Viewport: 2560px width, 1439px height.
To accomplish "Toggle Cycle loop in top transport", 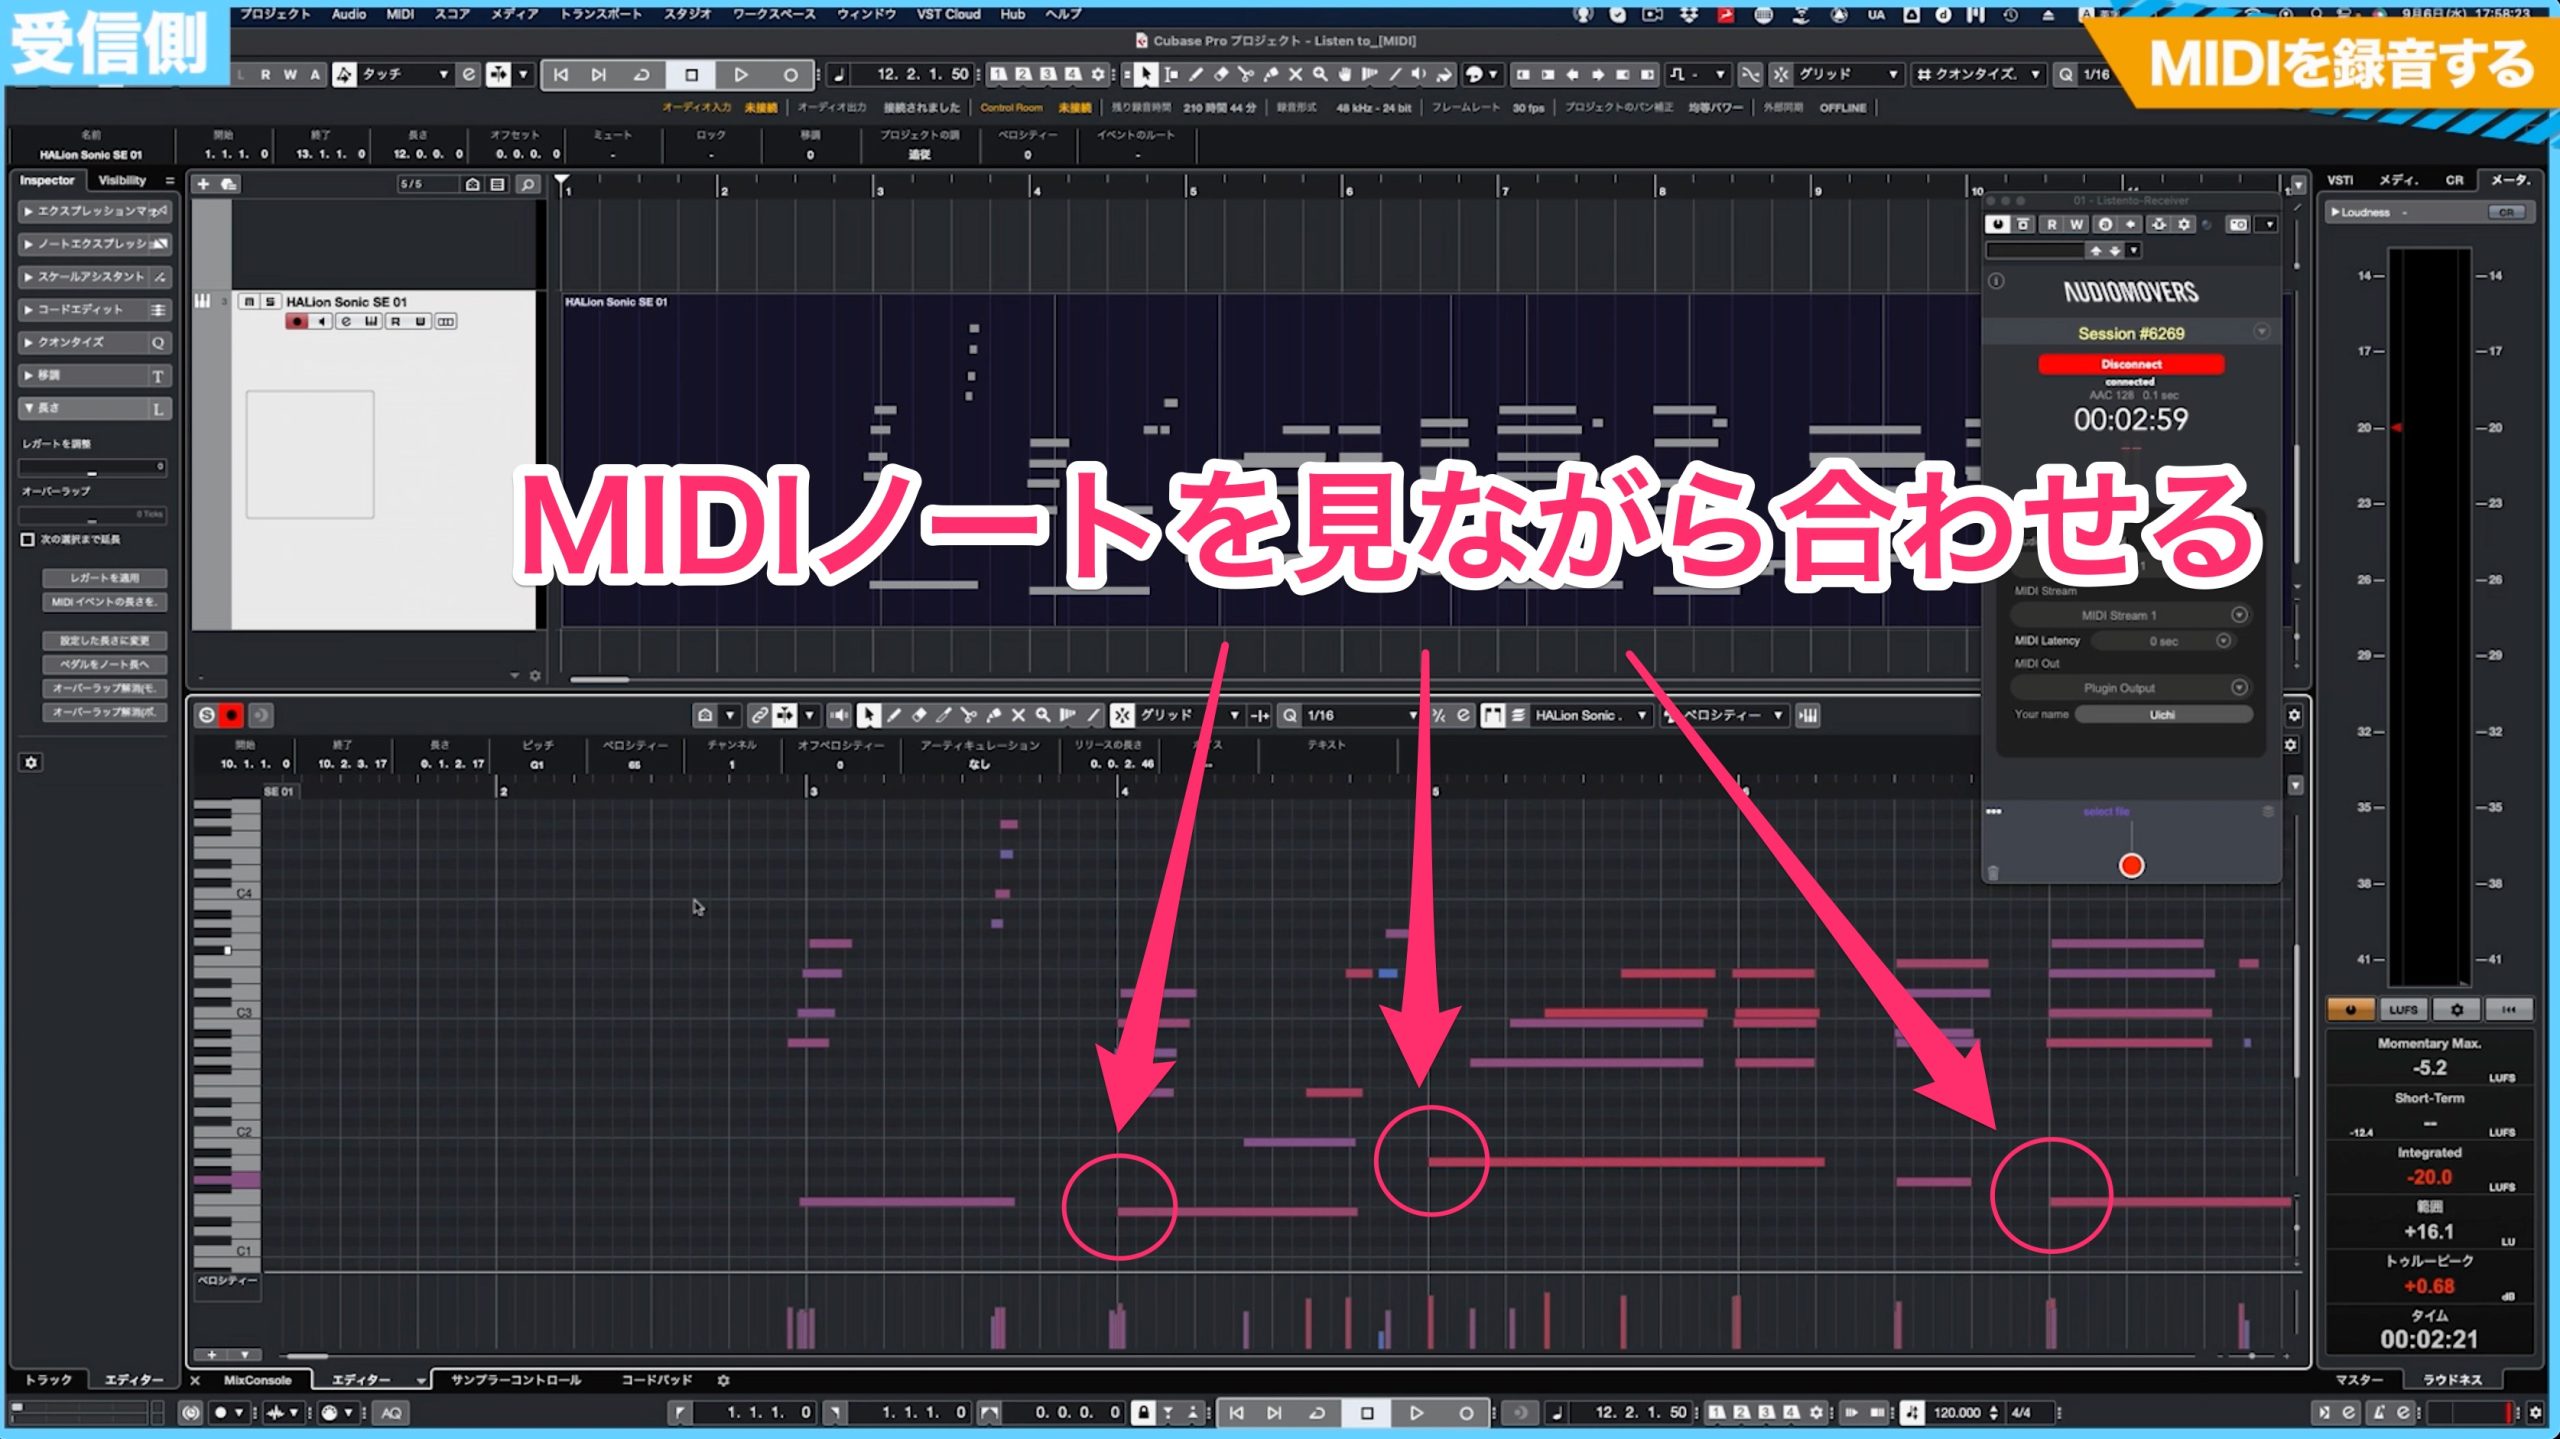I will [x=641, y=74].
